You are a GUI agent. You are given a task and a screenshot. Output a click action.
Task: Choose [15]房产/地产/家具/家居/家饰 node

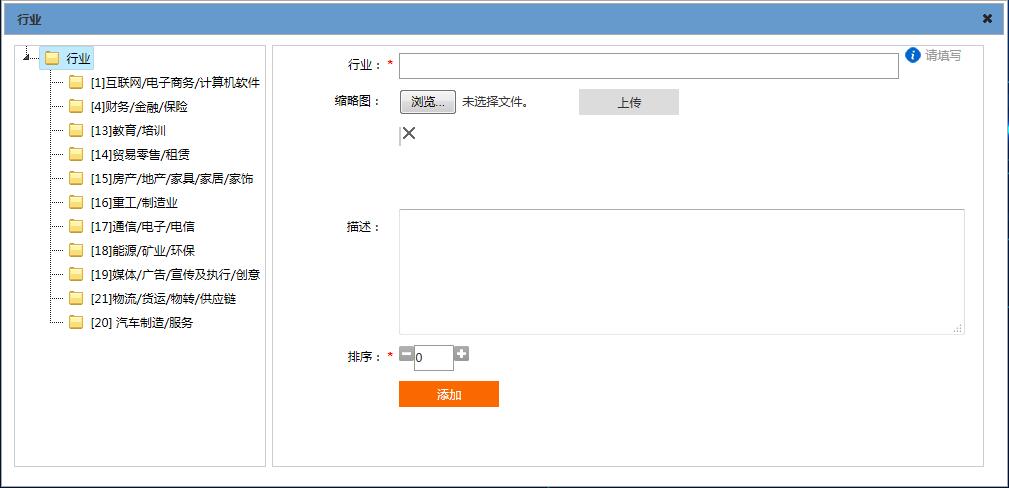coord(171,178)
